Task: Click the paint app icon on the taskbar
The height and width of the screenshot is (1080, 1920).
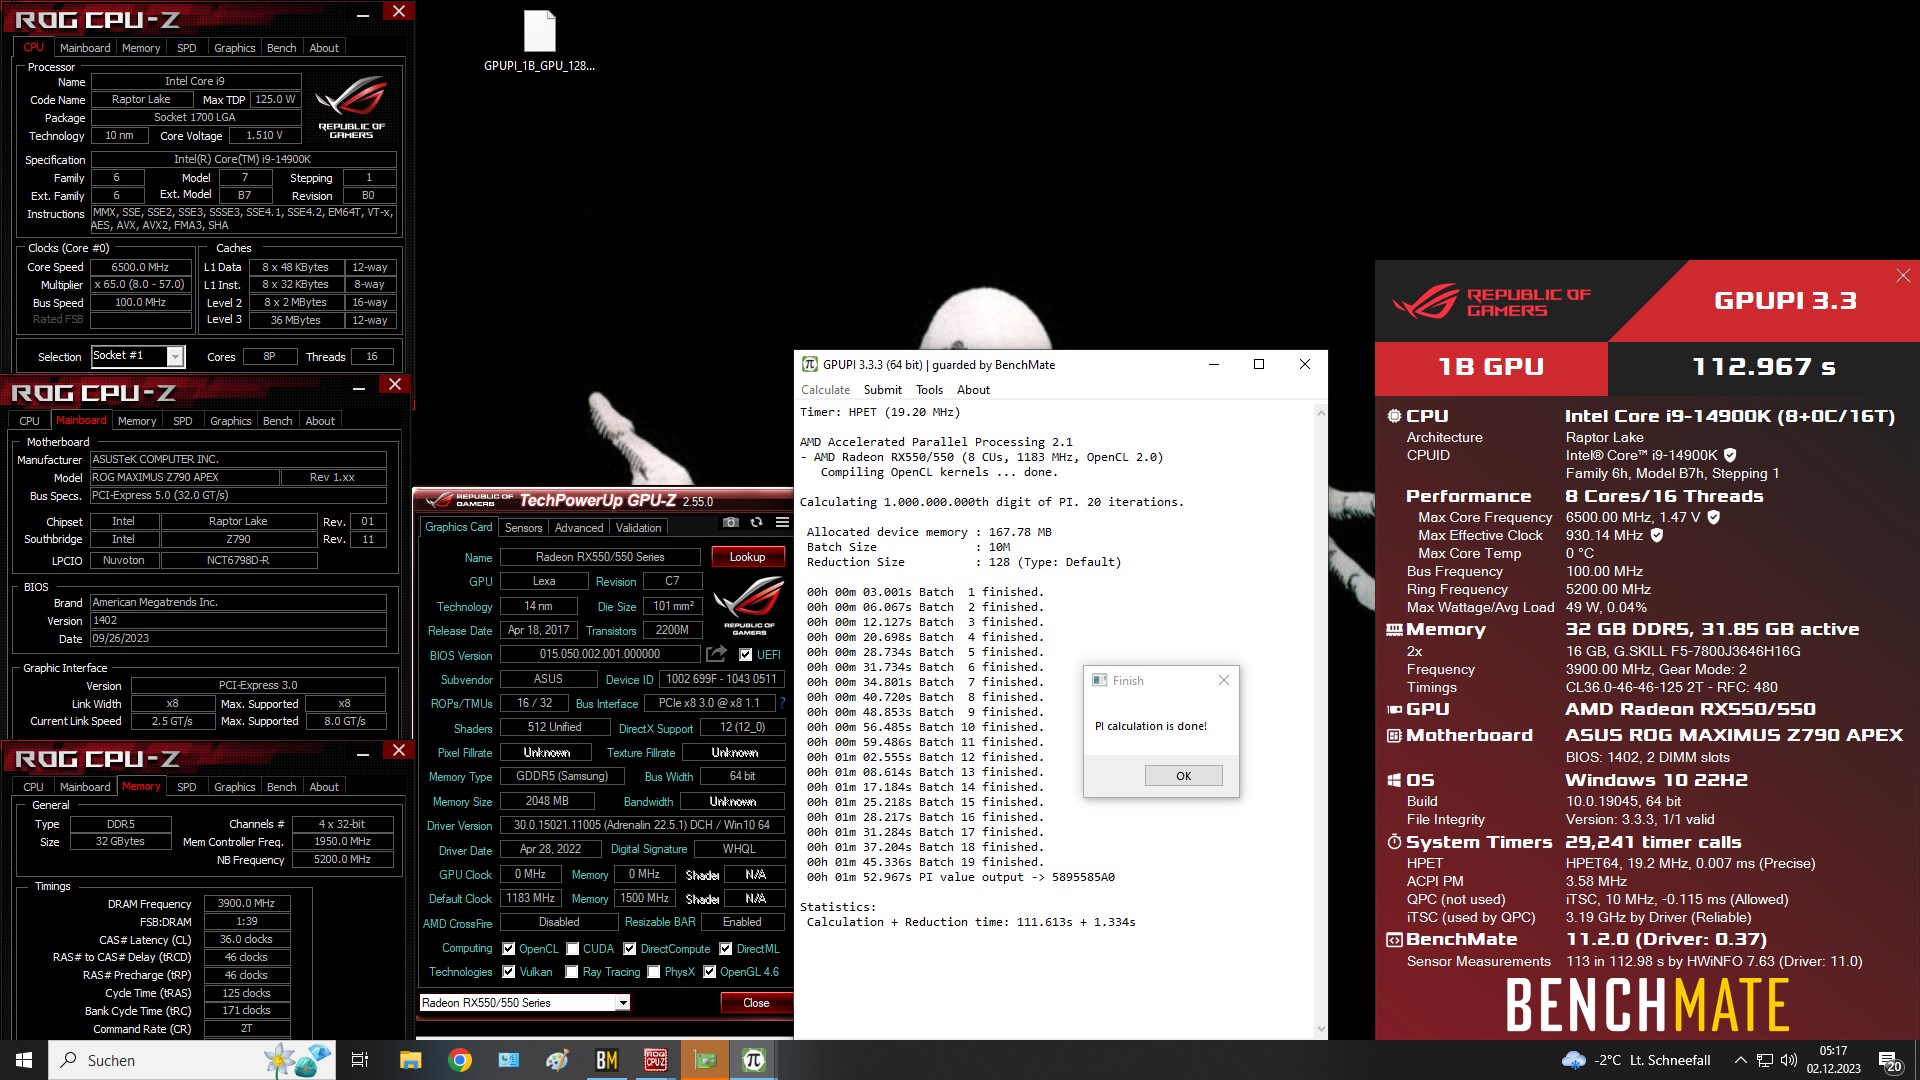Action: tap(558, 1060)
